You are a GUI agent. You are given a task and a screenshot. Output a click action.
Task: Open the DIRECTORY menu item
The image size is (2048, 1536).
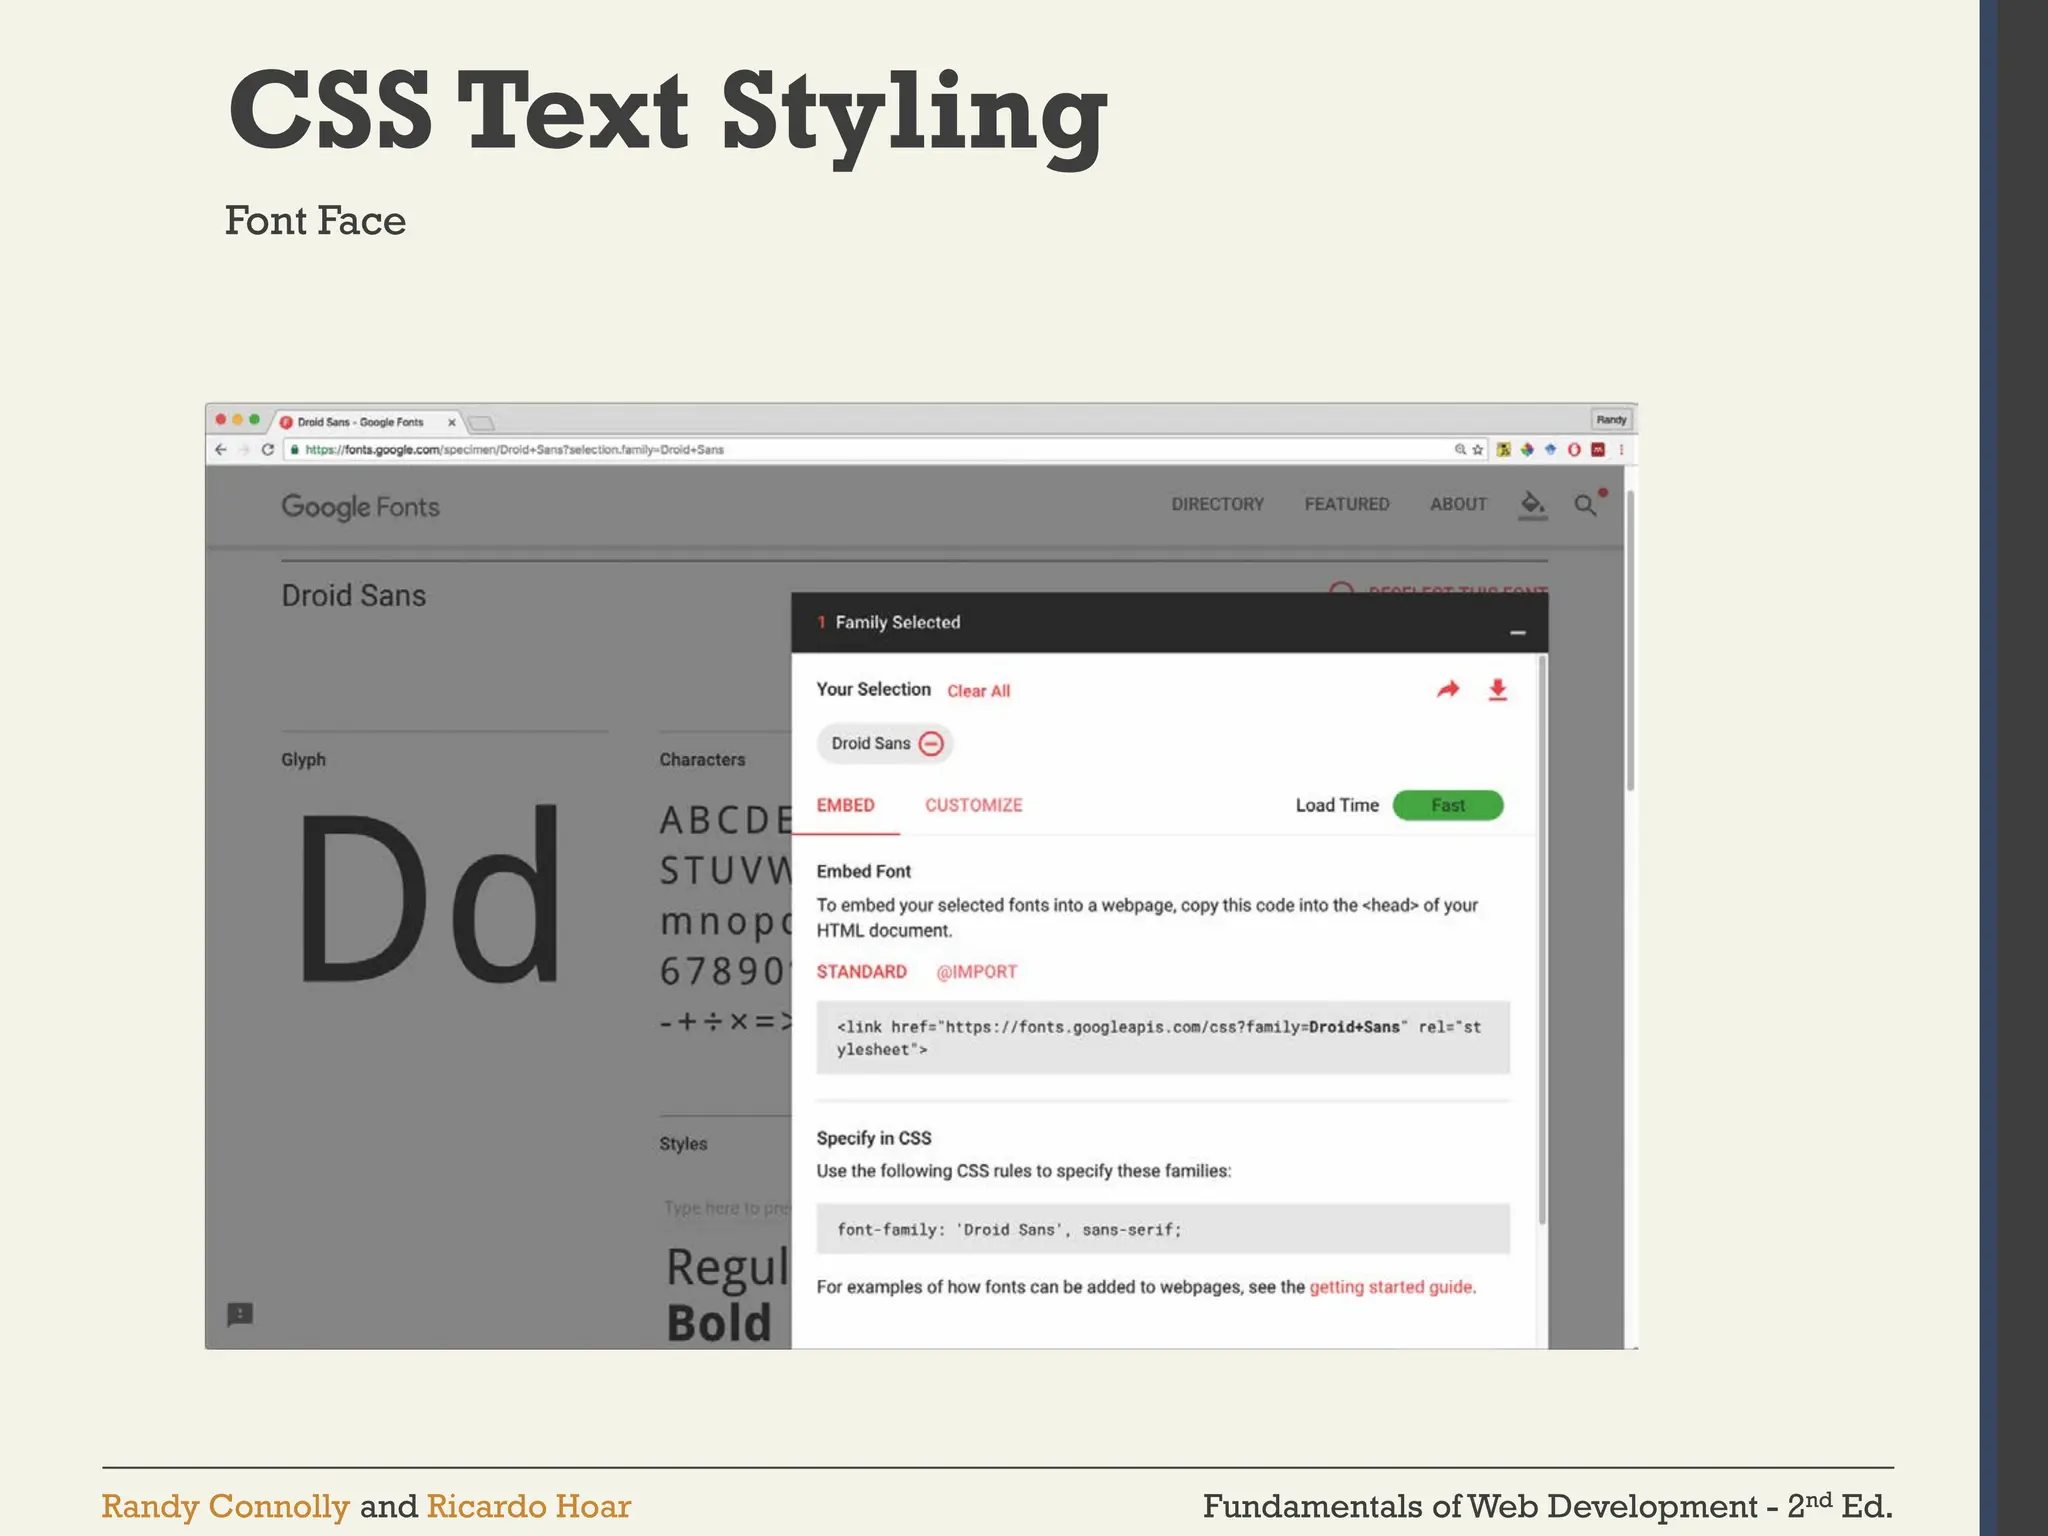tap(1217, 504)
